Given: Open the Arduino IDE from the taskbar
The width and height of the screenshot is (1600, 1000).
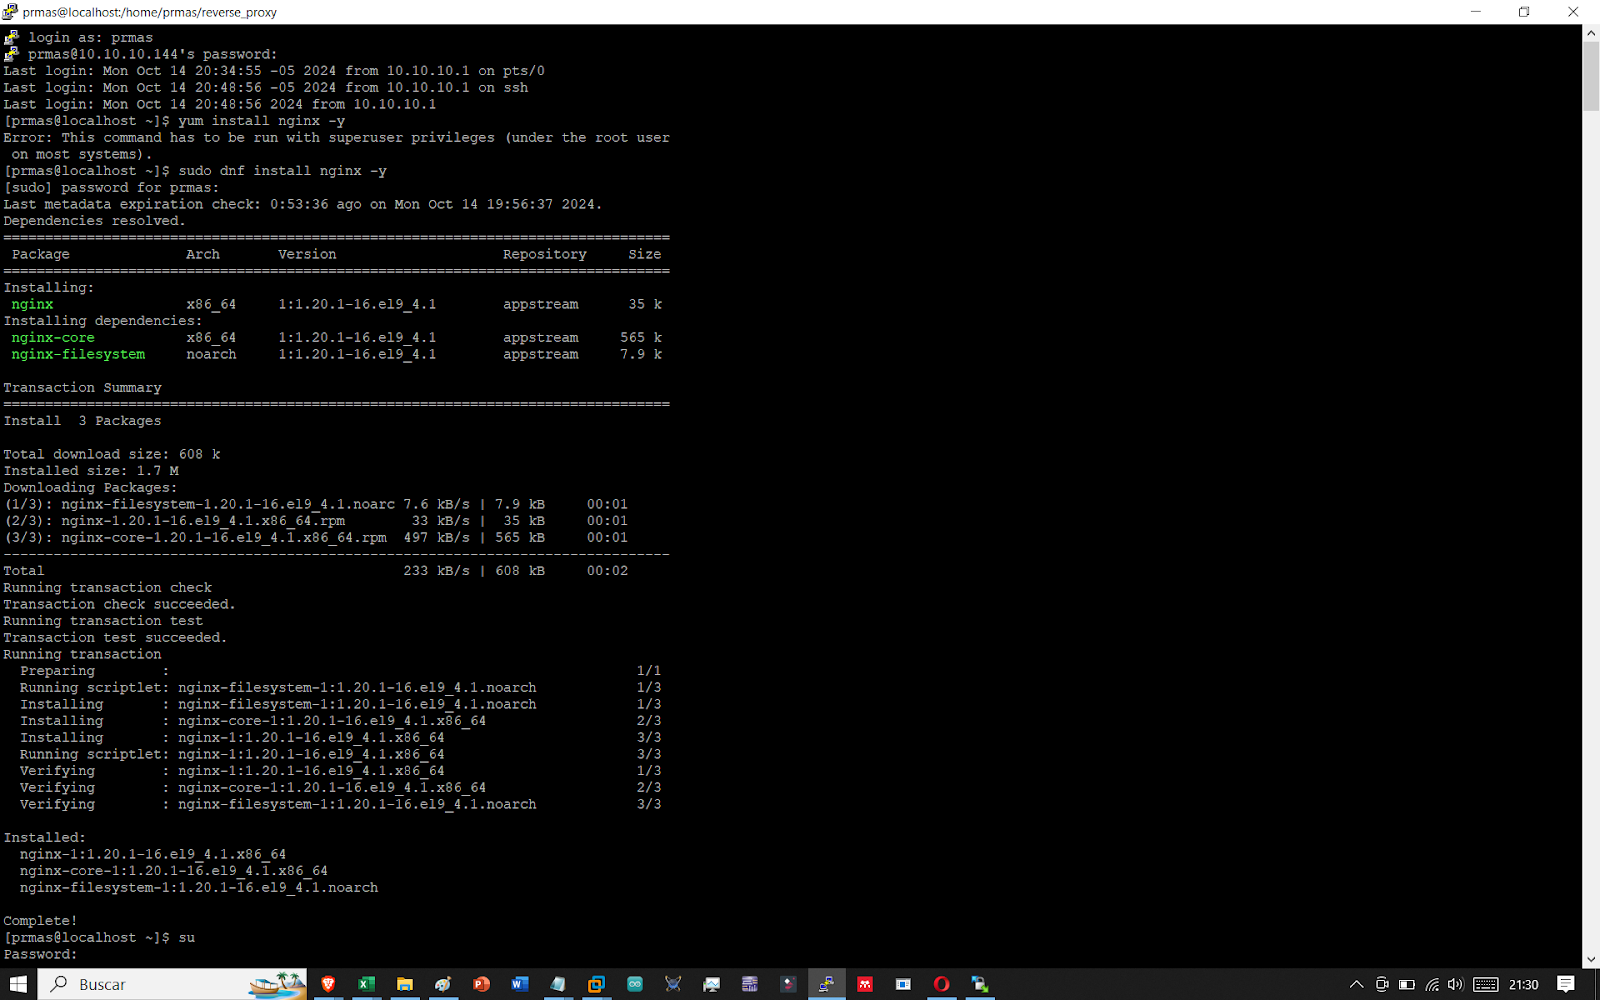Looking at the screenshot, I should point(635,984).
